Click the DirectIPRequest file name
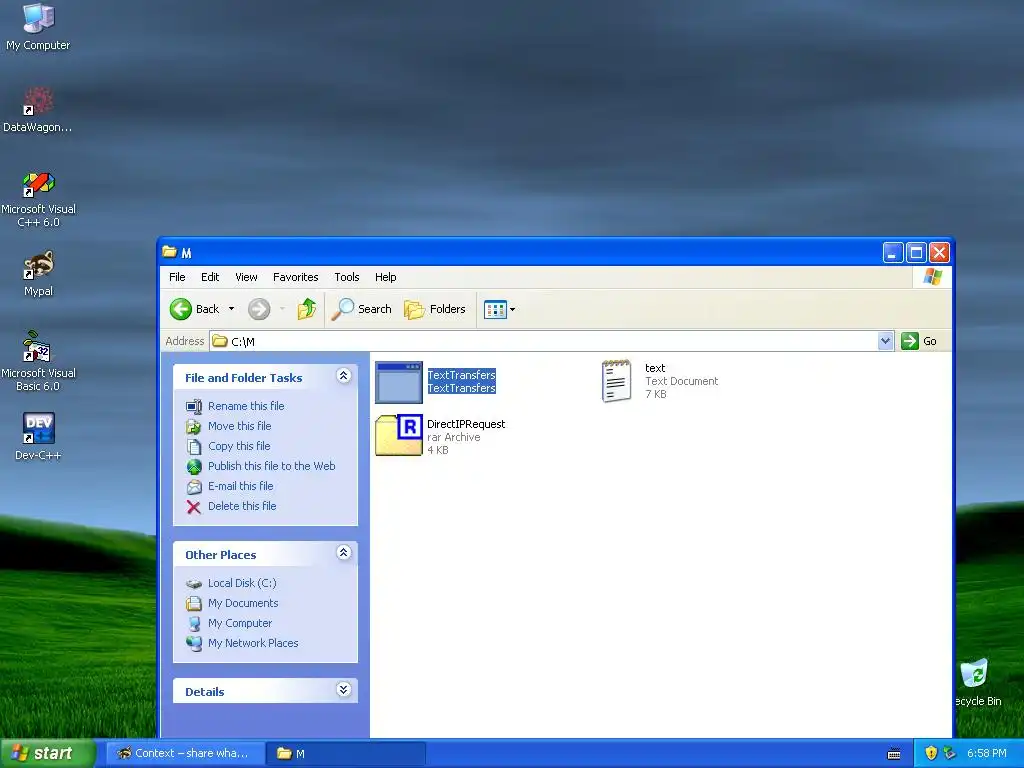The image size is (1024, 768). (466, 424)
